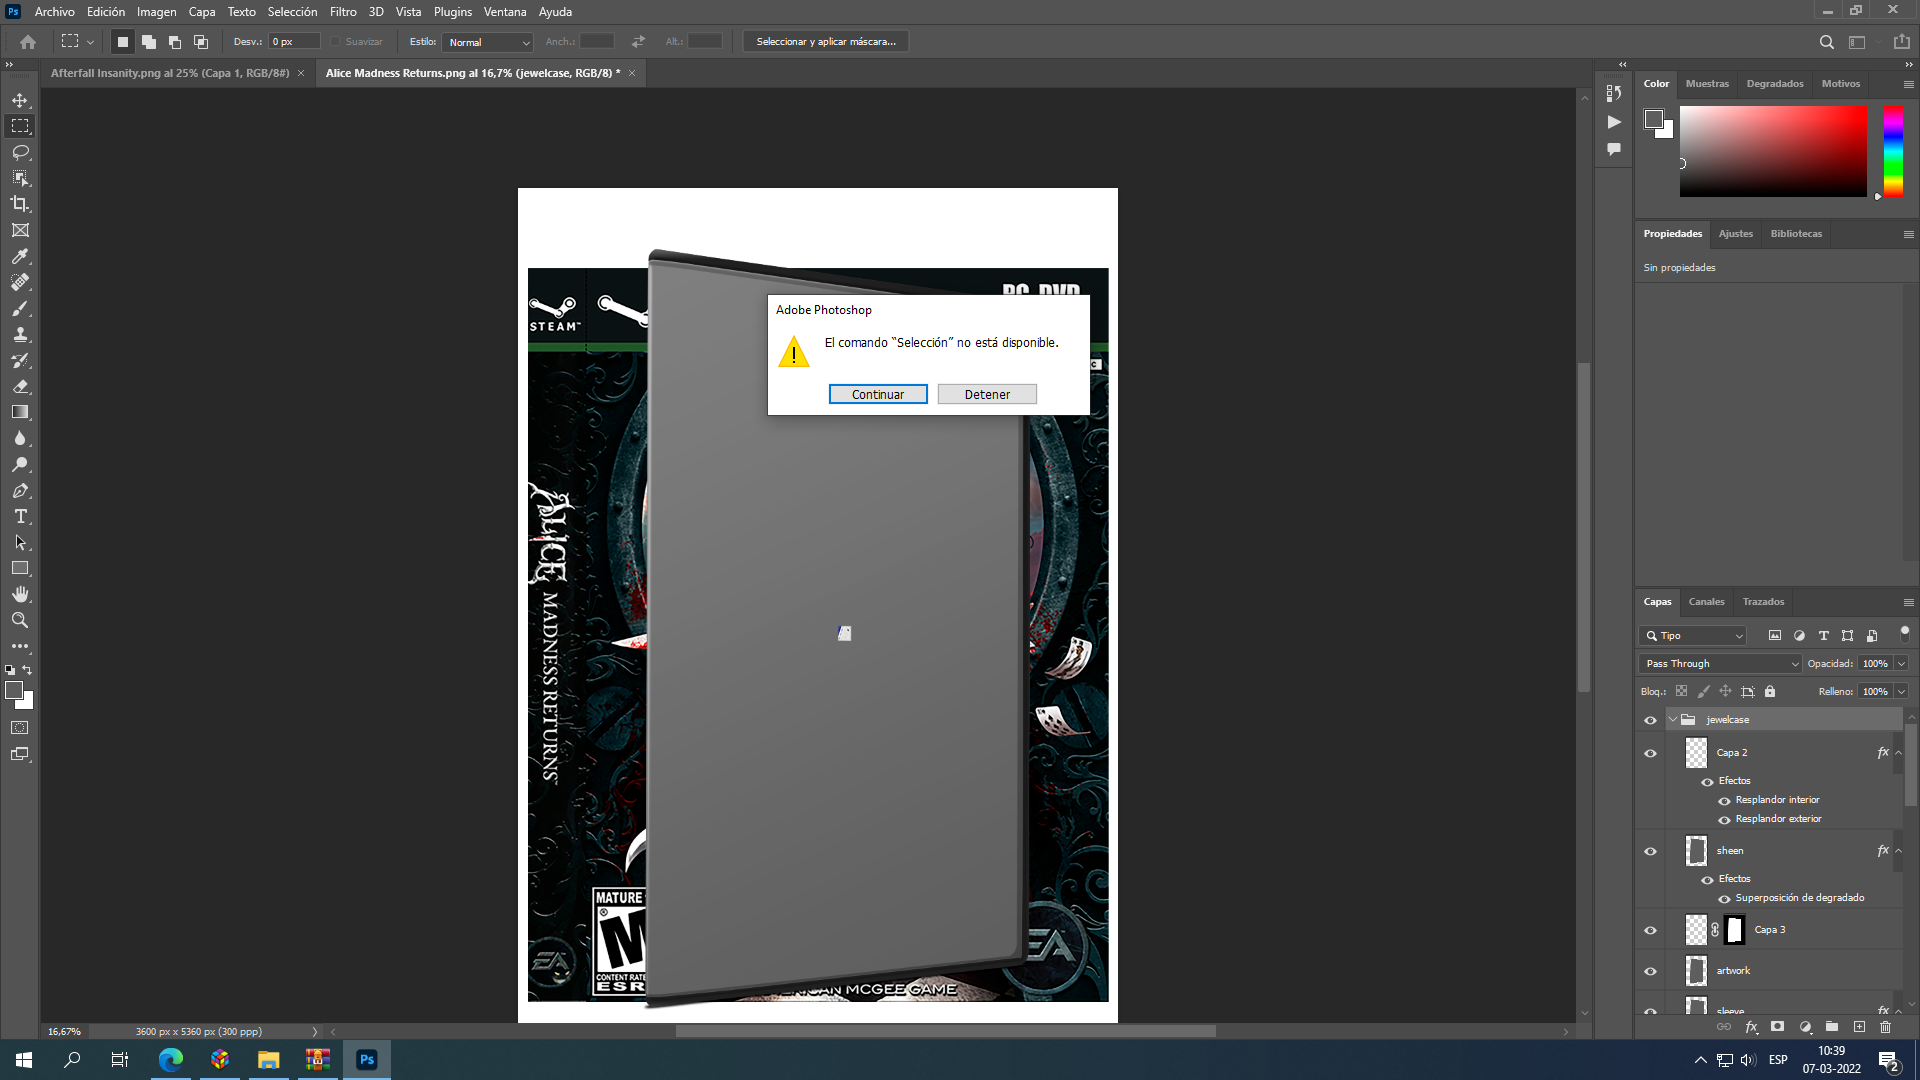Select the Frame tool

click(x=20, y=230)
